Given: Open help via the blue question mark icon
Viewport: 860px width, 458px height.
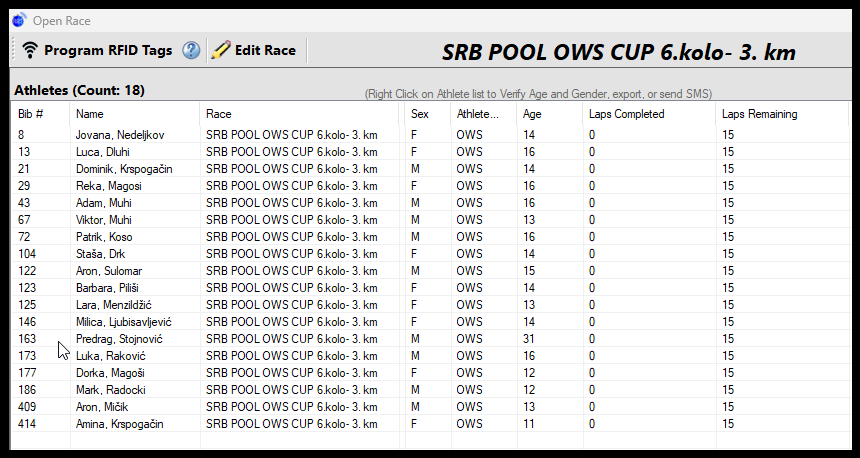Looking at the screenshot, I should coord(191,50).
